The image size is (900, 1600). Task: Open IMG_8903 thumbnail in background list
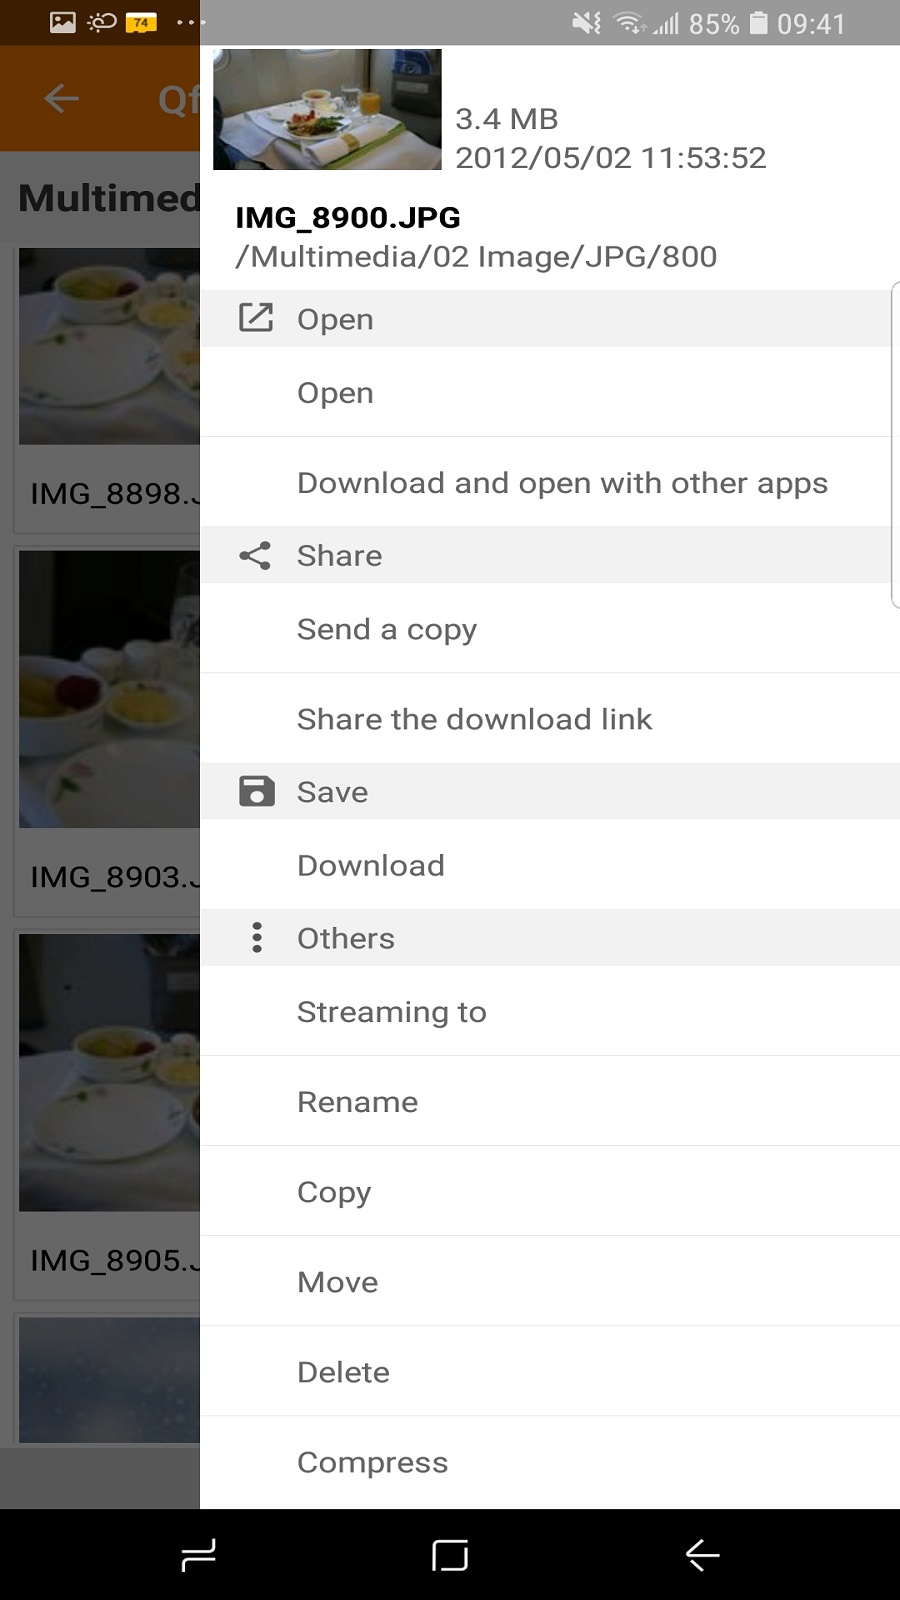point(109,690)
